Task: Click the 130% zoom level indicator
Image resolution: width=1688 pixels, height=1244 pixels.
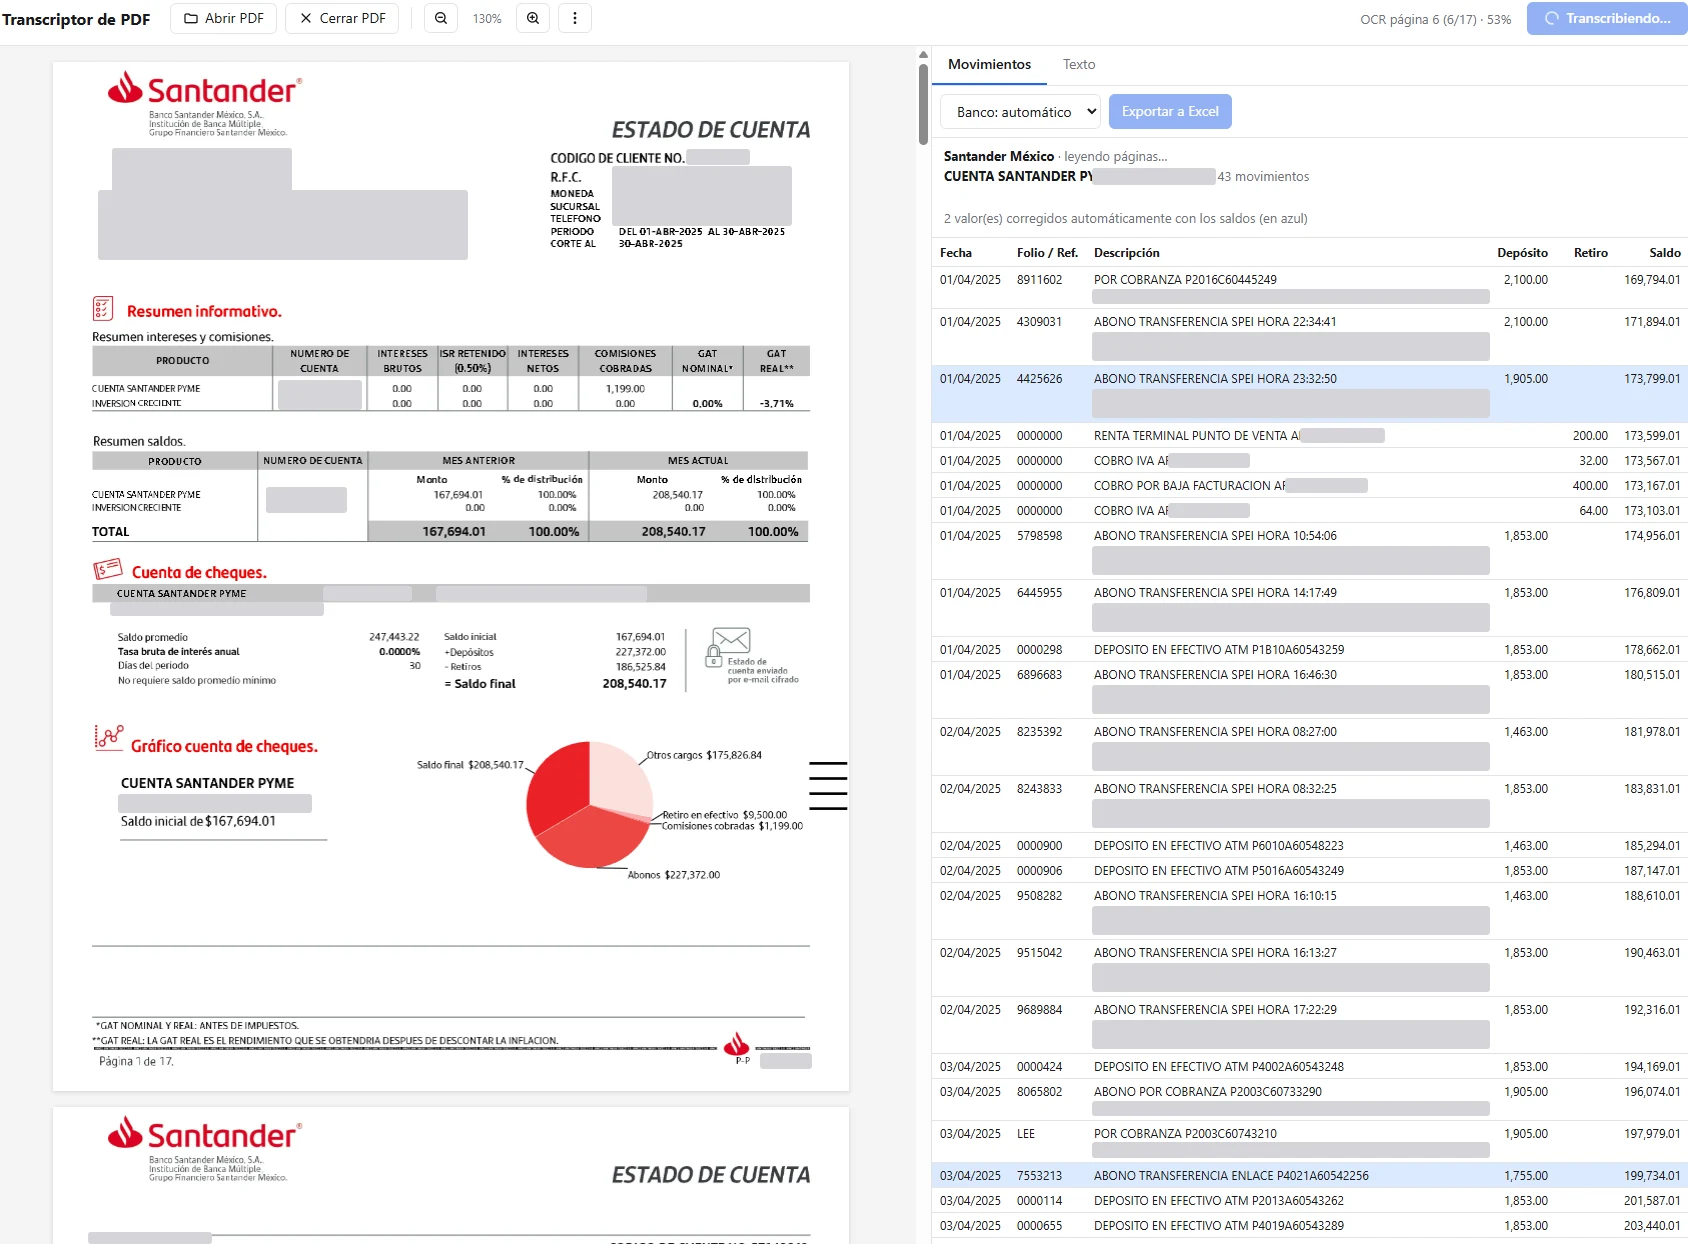Action: tap(487, 19)
